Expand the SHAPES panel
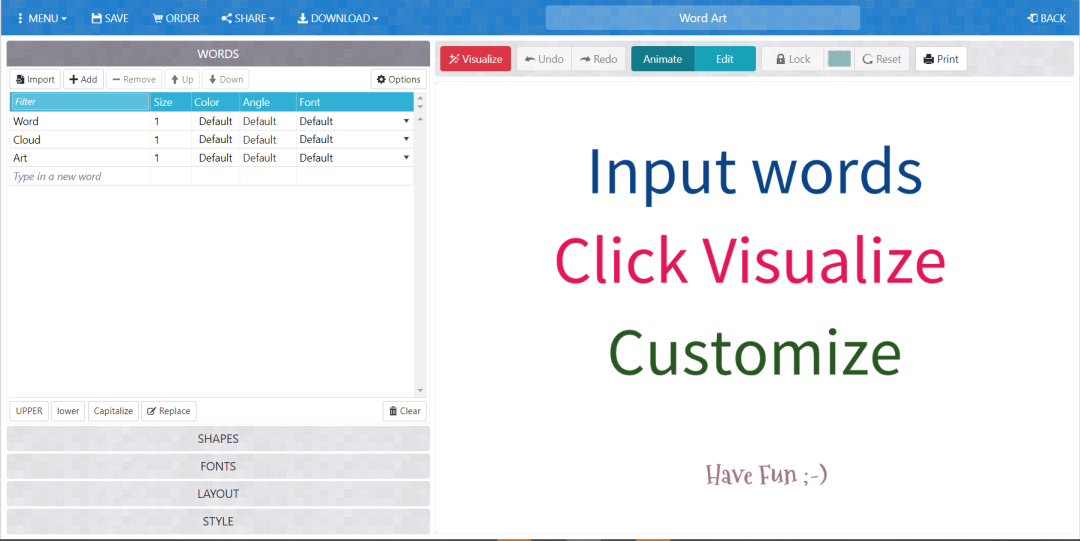This screenshot has width=1080, height=541. (218, 439)
